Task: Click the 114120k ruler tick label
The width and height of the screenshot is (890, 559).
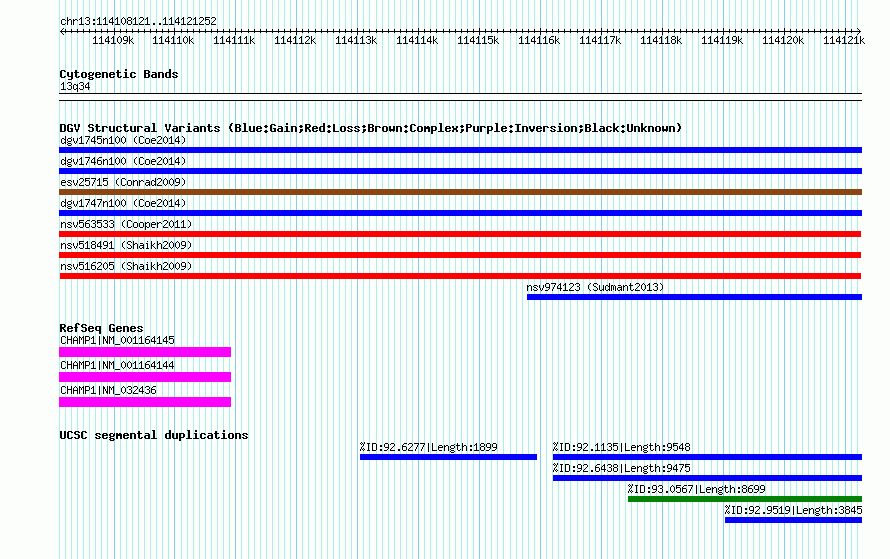Action: point(783,40)
